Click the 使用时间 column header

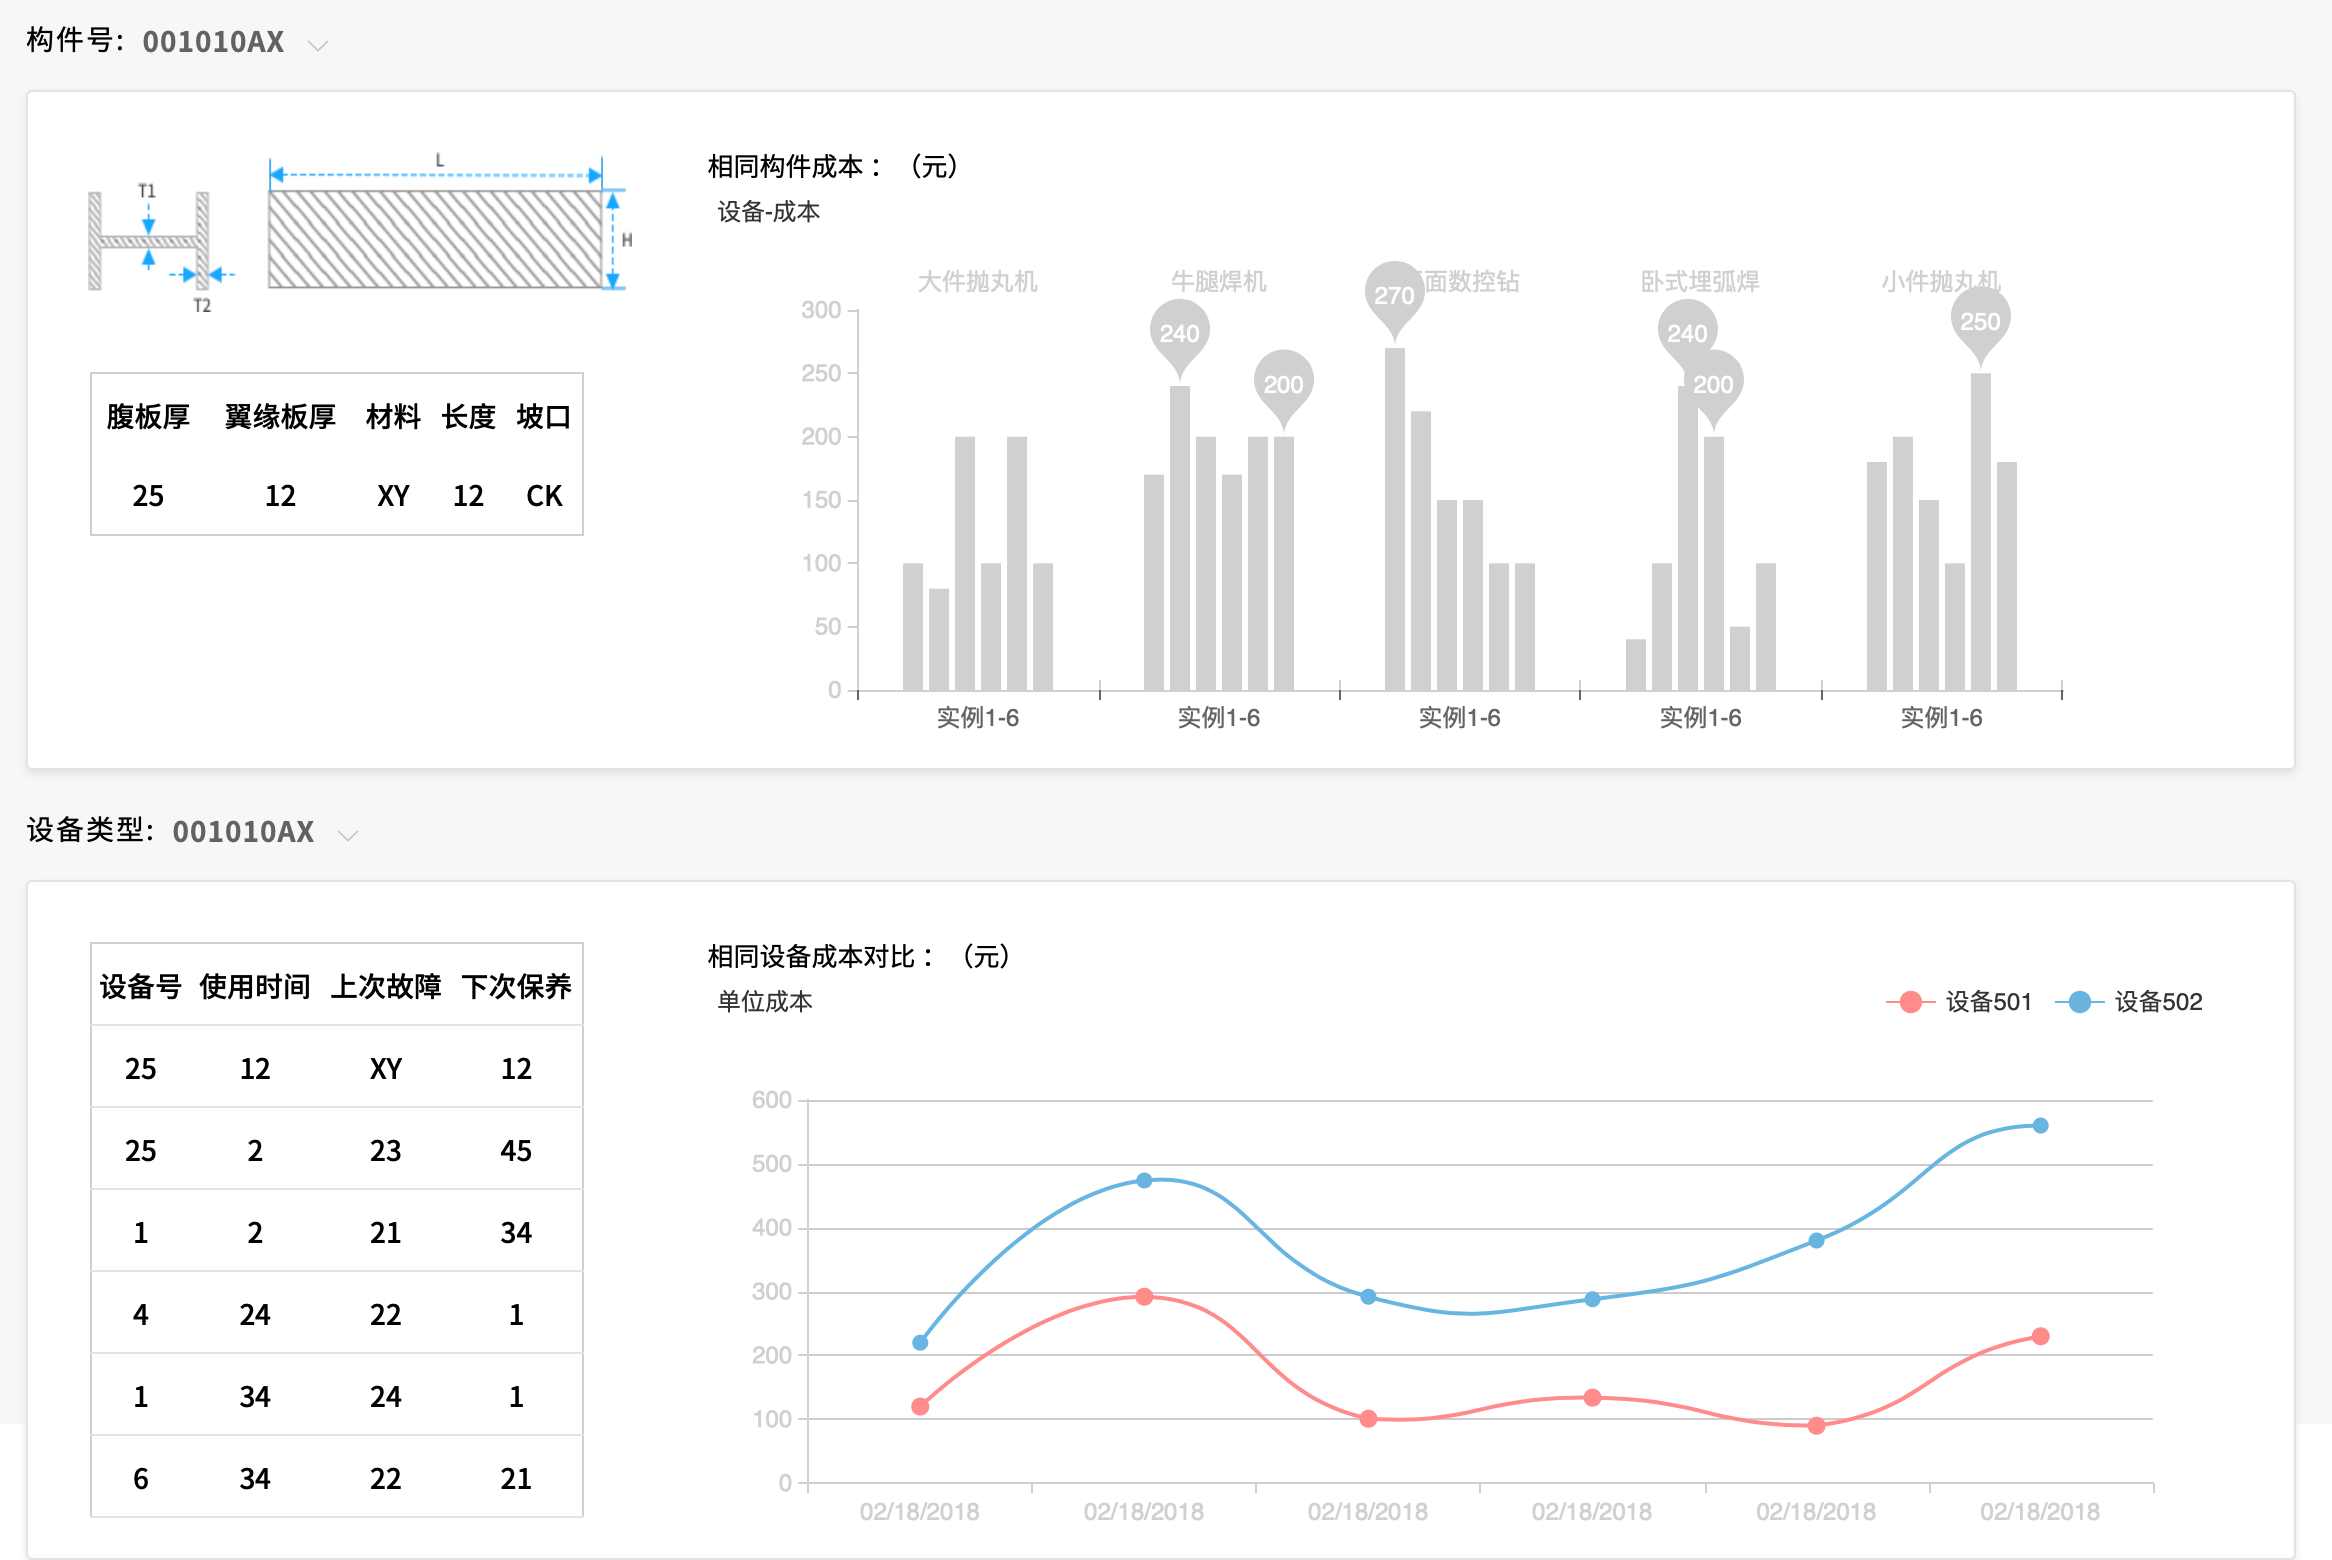pos(255,986)
